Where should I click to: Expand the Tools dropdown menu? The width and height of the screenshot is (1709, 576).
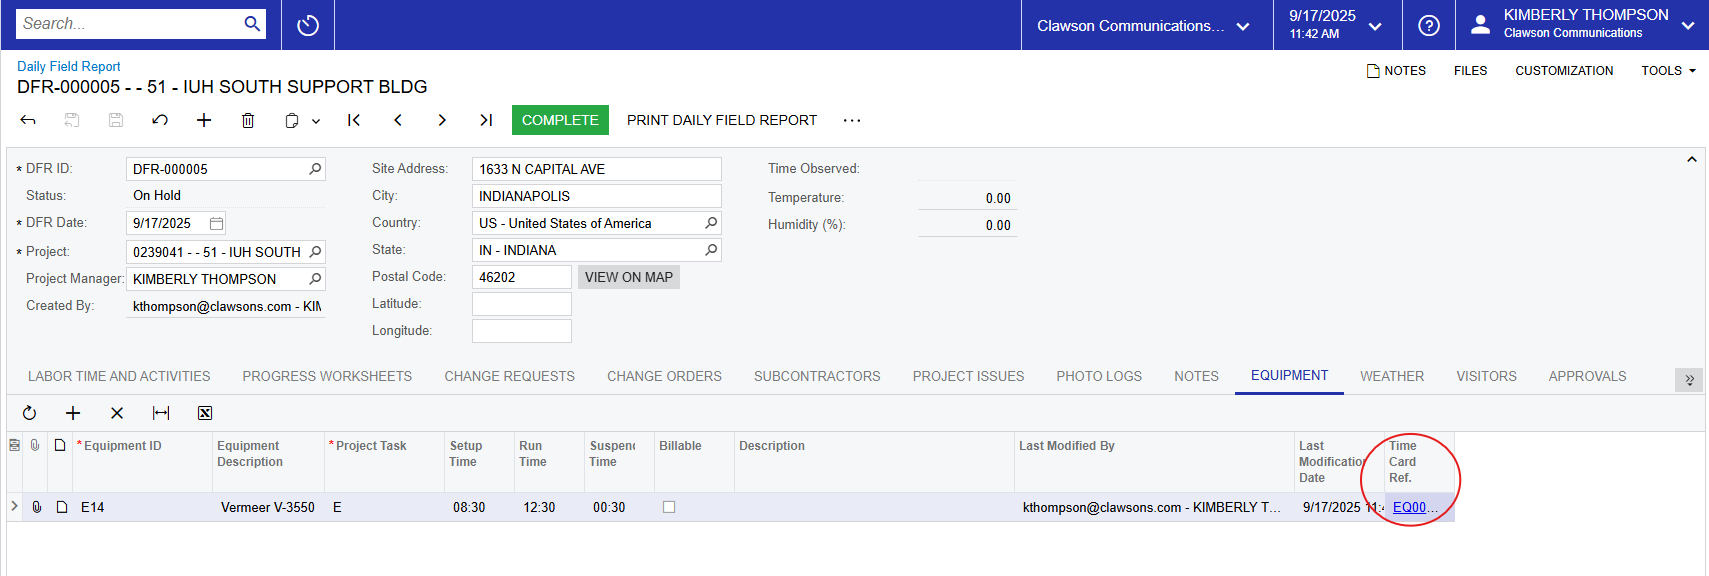tap(1668, 71)
